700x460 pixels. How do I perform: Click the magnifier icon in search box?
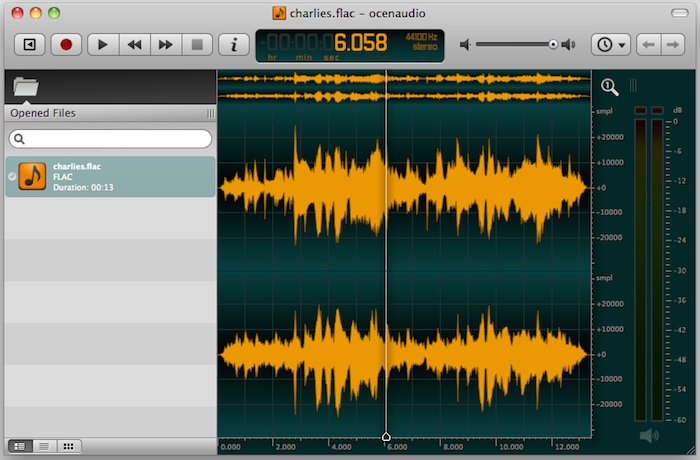tap(19, 139)
